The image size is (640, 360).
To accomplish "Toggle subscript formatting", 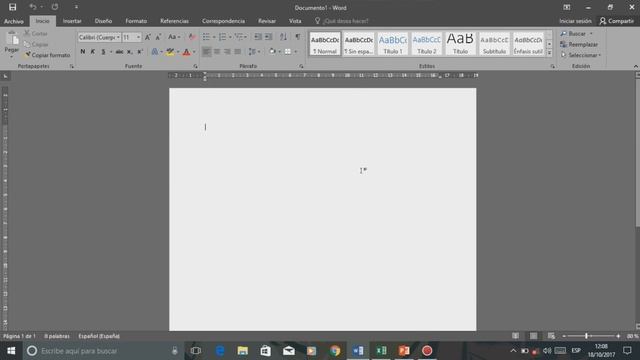I will click(x=129, y=52).
